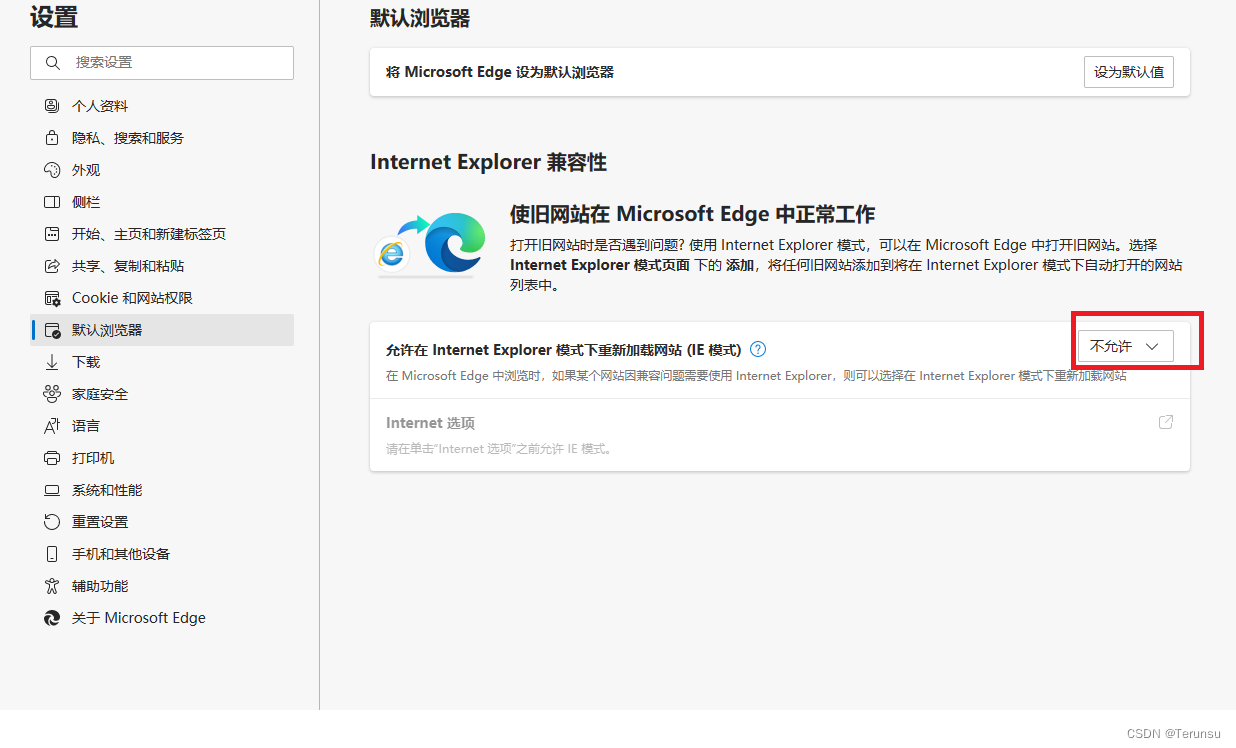Click into the 搜索设置 search box
Screen dimensions: 1236x748
tap(162, 62)
